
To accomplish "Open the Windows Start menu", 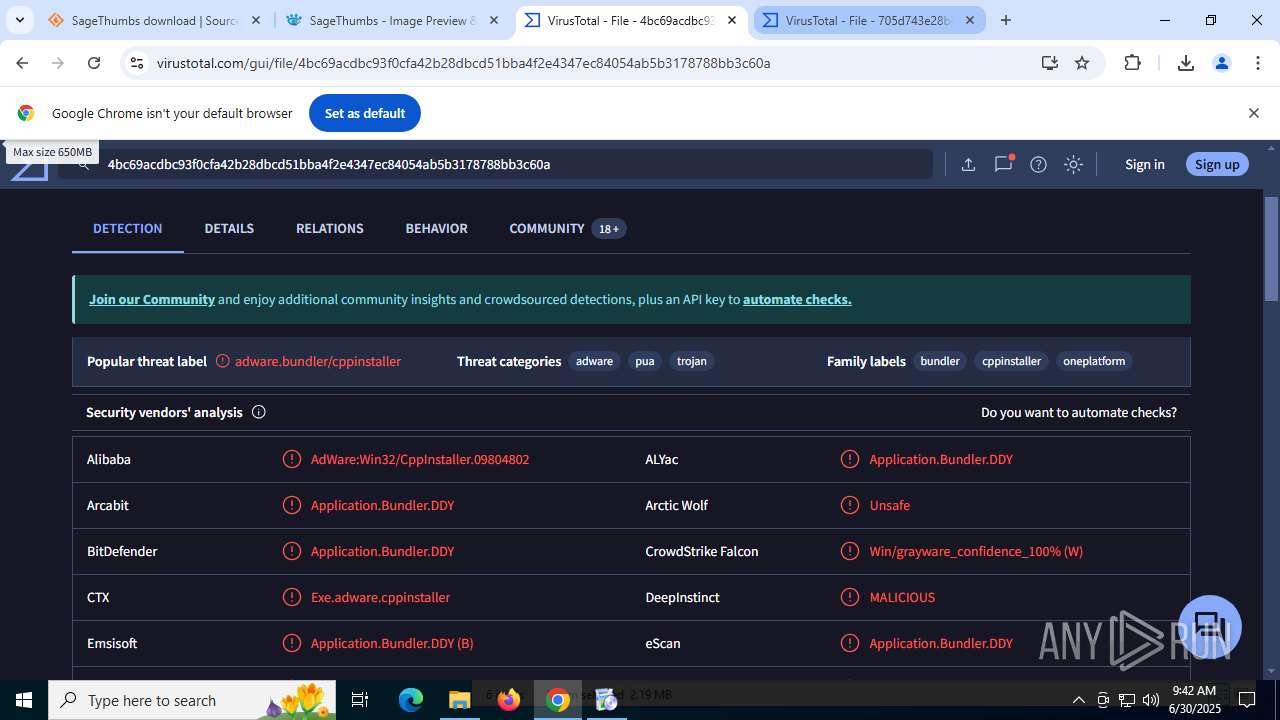I will [x=24, y=700].
